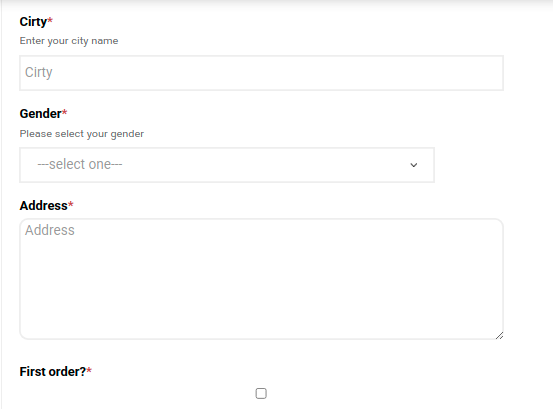Click the red asterisk beside Gender
The width and height of the screenshot is (553, 409).
click(65, 112)
